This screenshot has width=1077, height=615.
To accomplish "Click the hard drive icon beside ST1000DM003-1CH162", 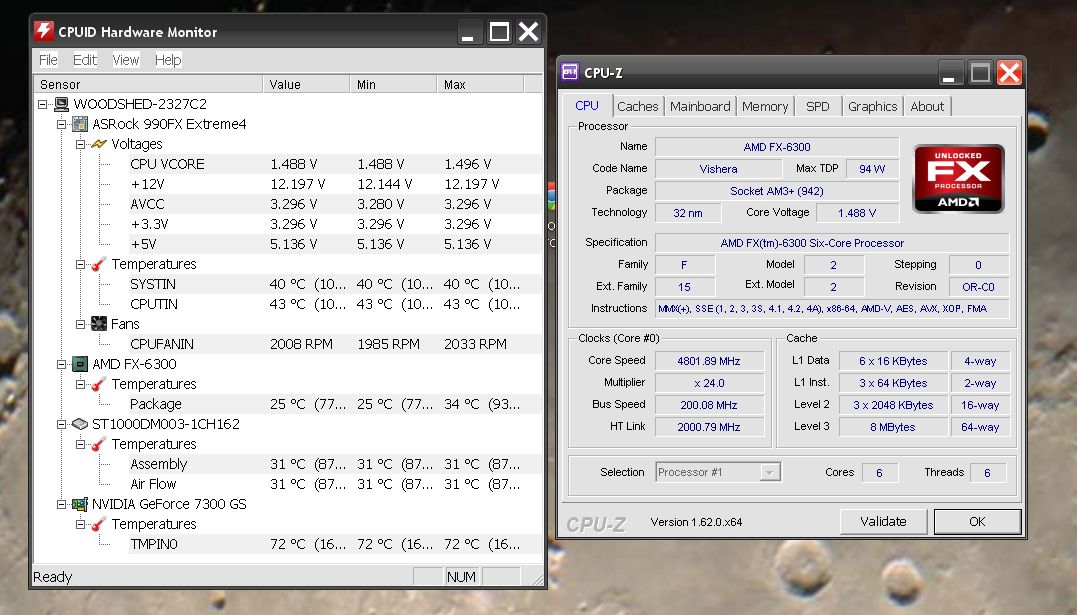I will tap(80, 424).
